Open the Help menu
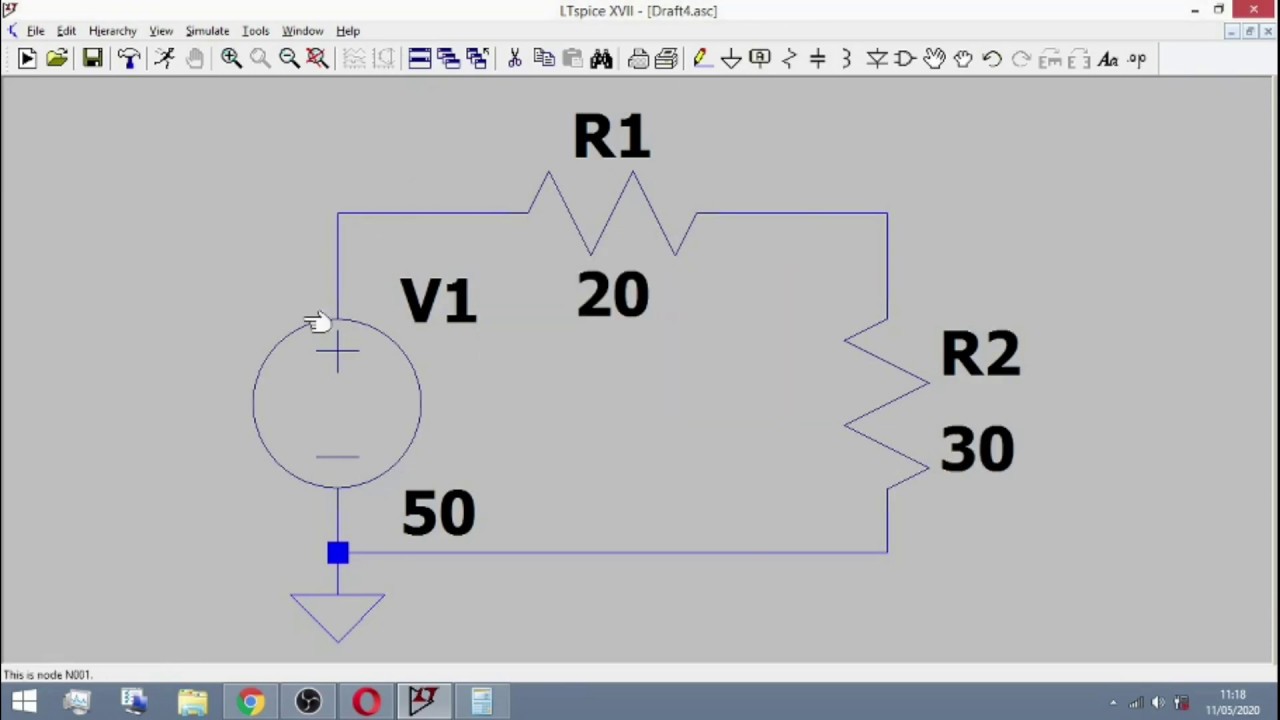 [x=348, y=31]
